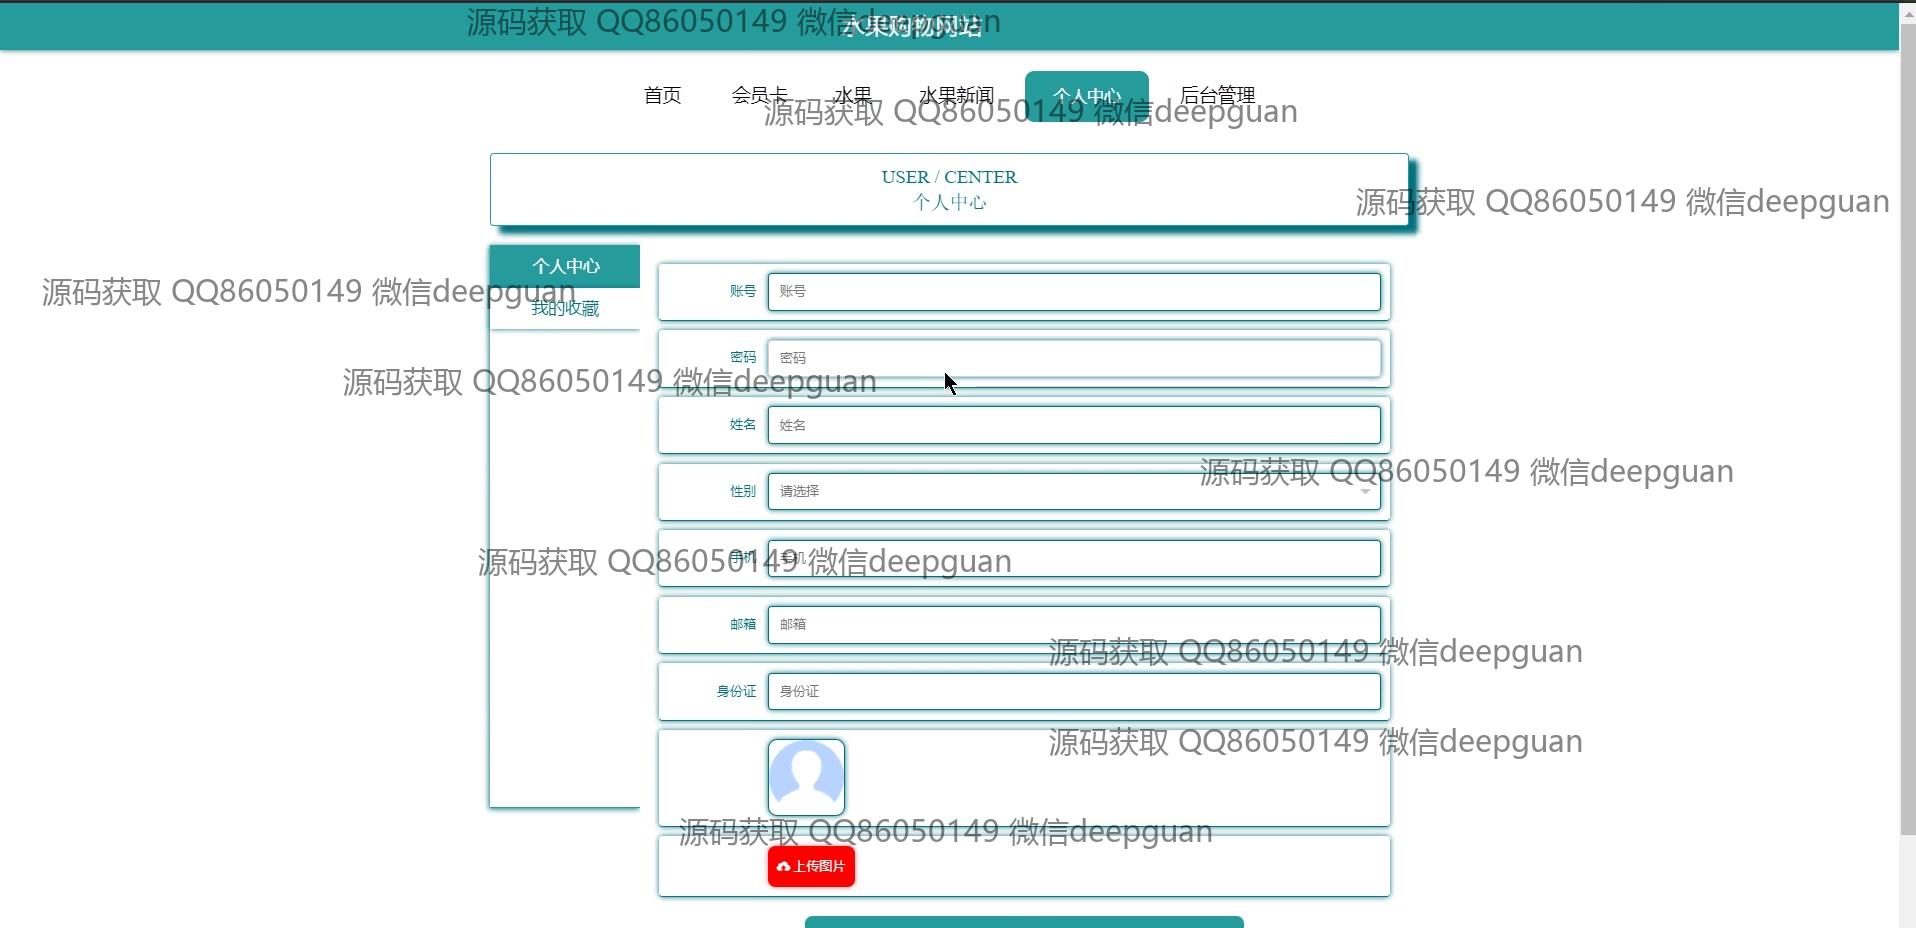Click the 身份证 input field

tap(1073, 691)
